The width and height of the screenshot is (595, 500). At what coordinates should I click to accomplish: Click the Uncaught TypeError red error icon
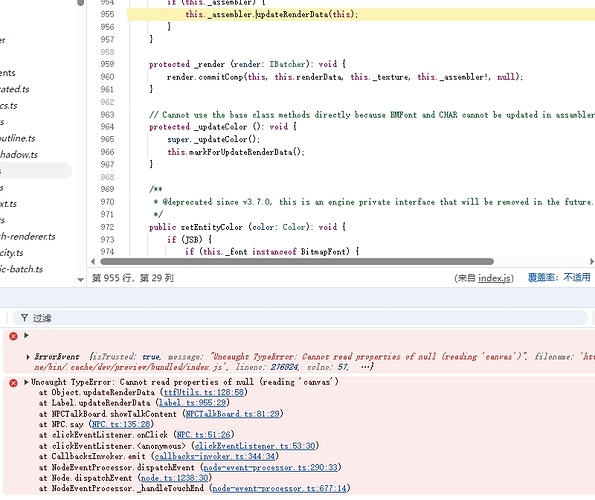pos(13,383)
